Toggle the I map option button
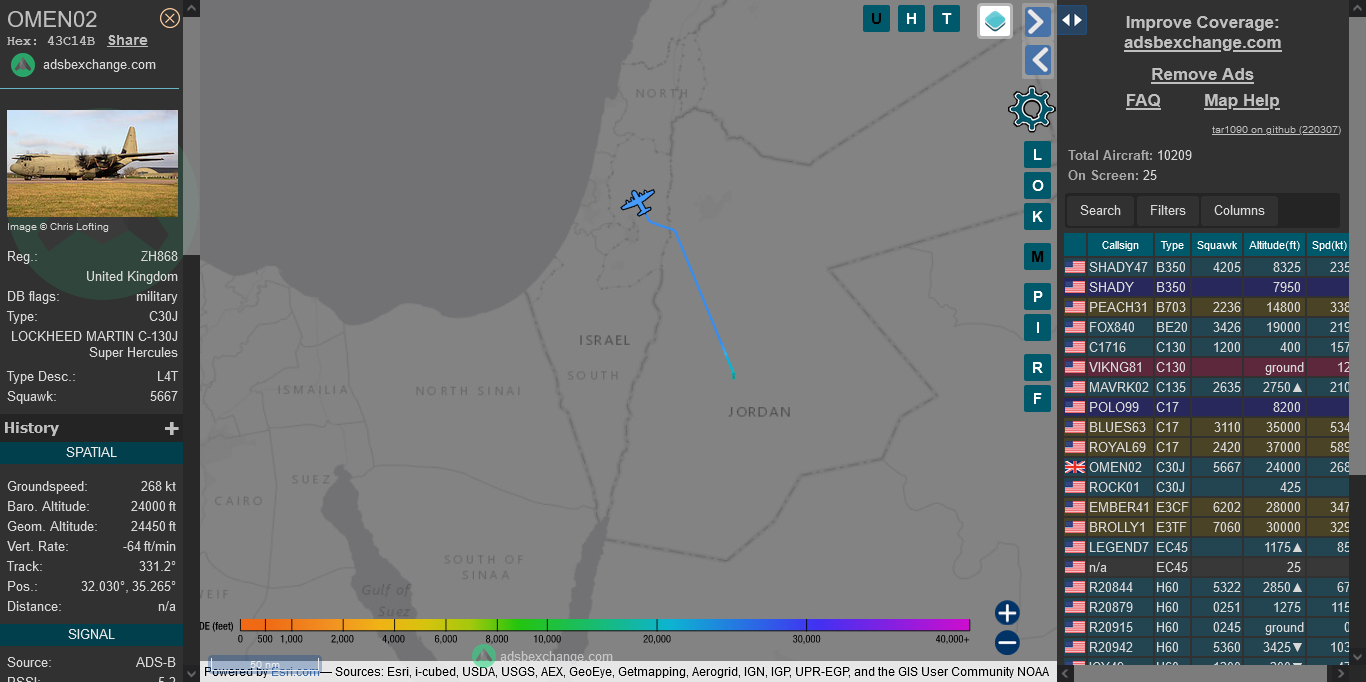This screenshot has width=1366, height=682. (x=1037, y=327)
